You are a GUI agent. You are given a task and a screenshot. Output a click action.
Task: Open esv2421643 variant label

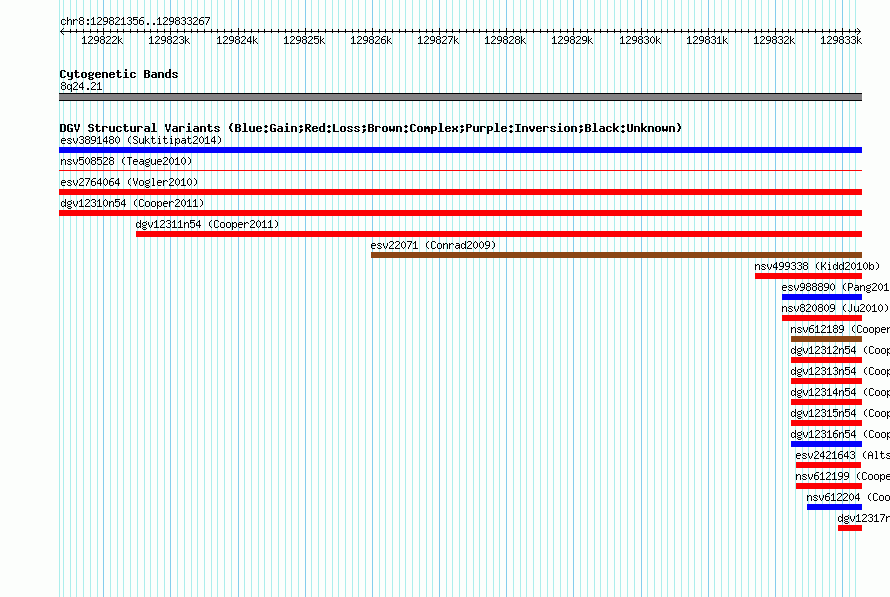click(842, 455)
